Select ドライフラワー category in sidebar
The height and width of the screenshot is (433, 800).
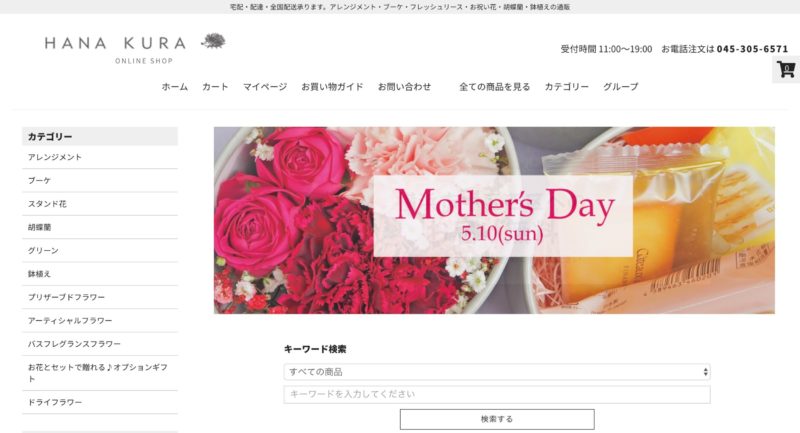pos(100,402)
